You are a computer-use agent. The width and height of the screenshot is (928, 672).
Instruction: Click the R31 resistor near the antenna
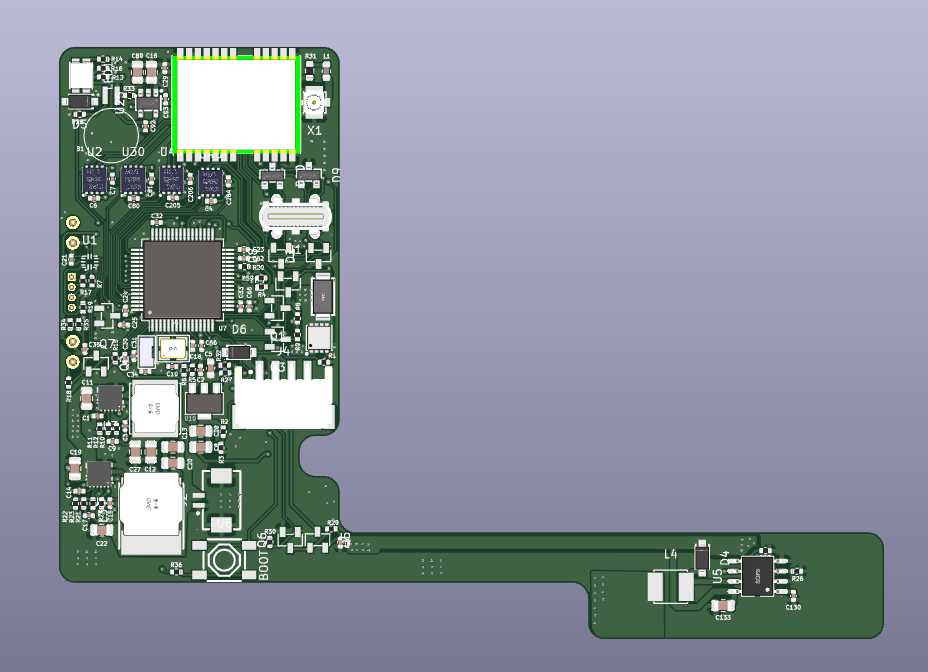pyautogui.click(x=310, y=71)
